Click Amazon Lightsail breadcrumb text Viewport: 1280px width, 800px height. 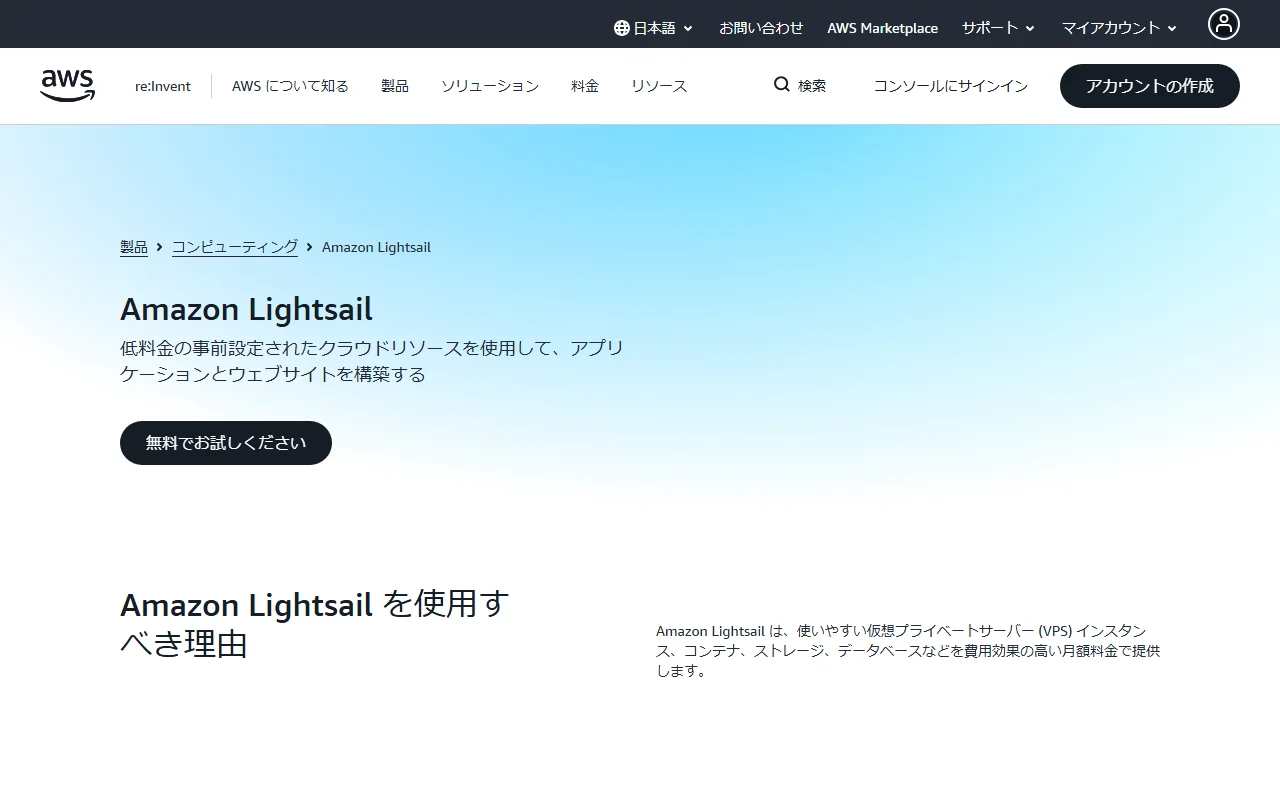376,247
